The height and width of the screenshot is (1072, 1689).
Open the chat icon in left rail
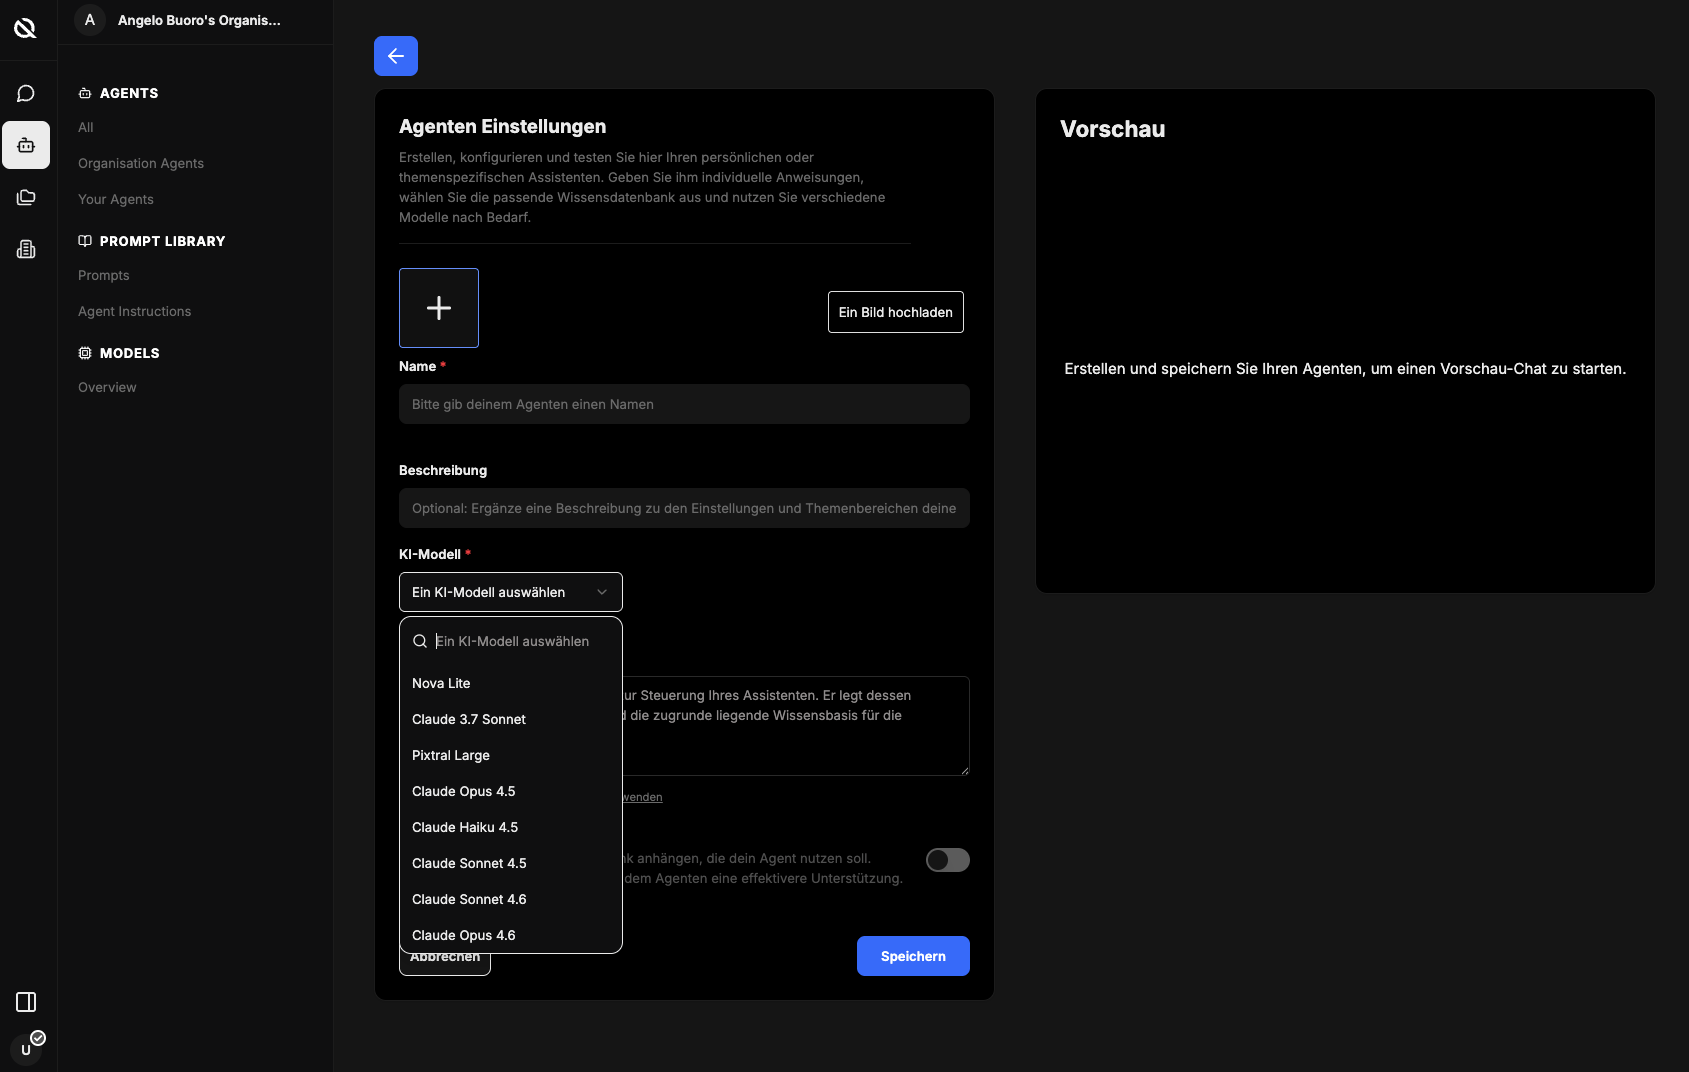[x=26, y=94]
